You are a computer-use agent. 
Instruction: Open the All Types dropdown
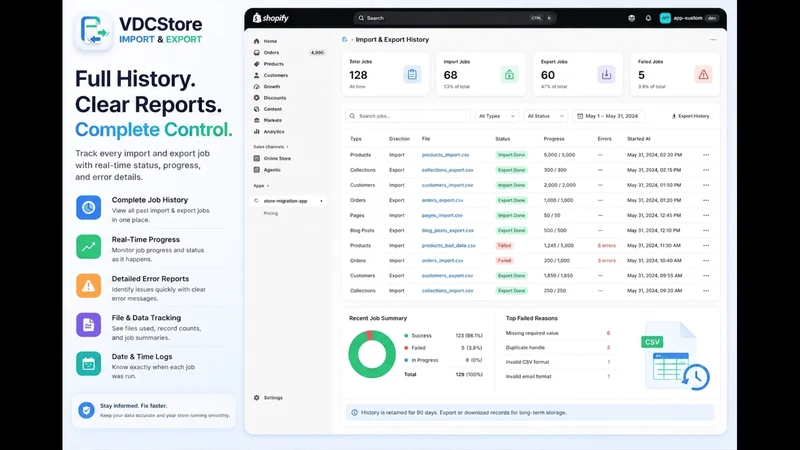497,116
